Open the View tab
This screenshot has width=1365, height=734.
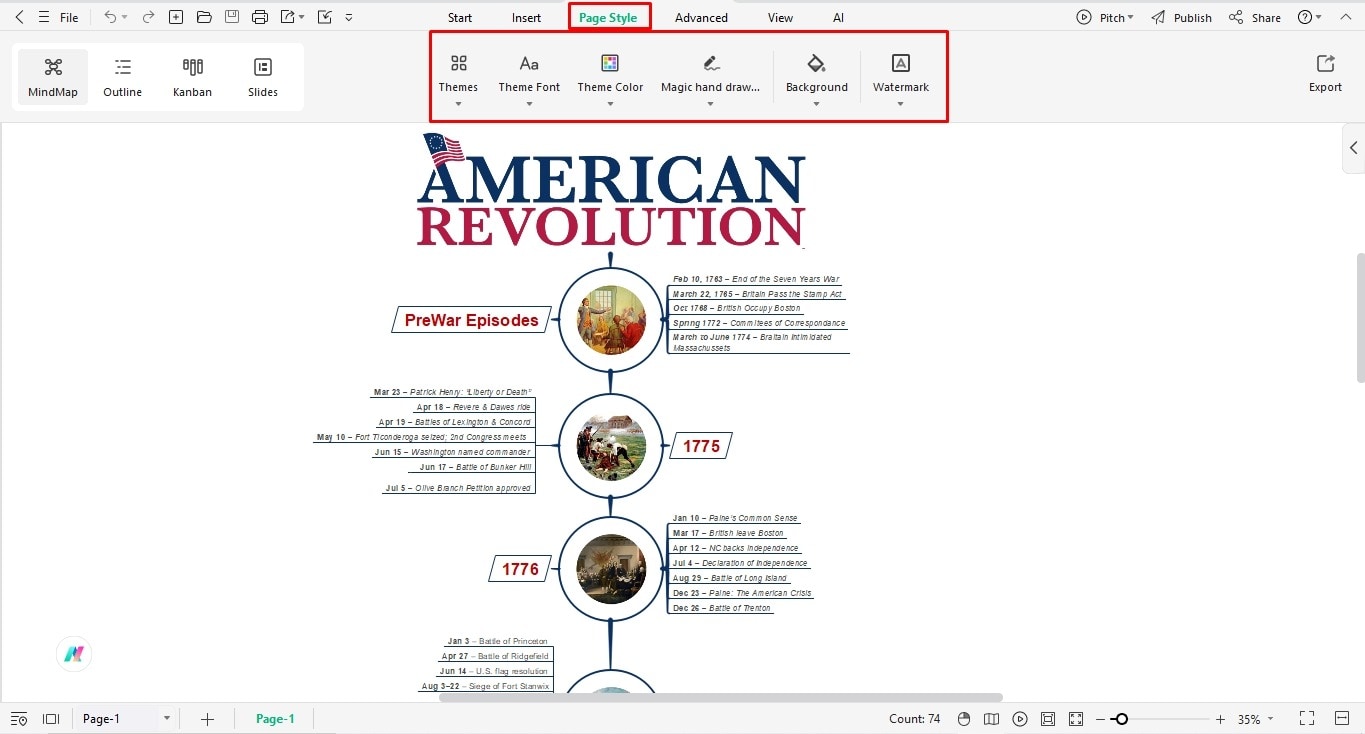(780, 18)
